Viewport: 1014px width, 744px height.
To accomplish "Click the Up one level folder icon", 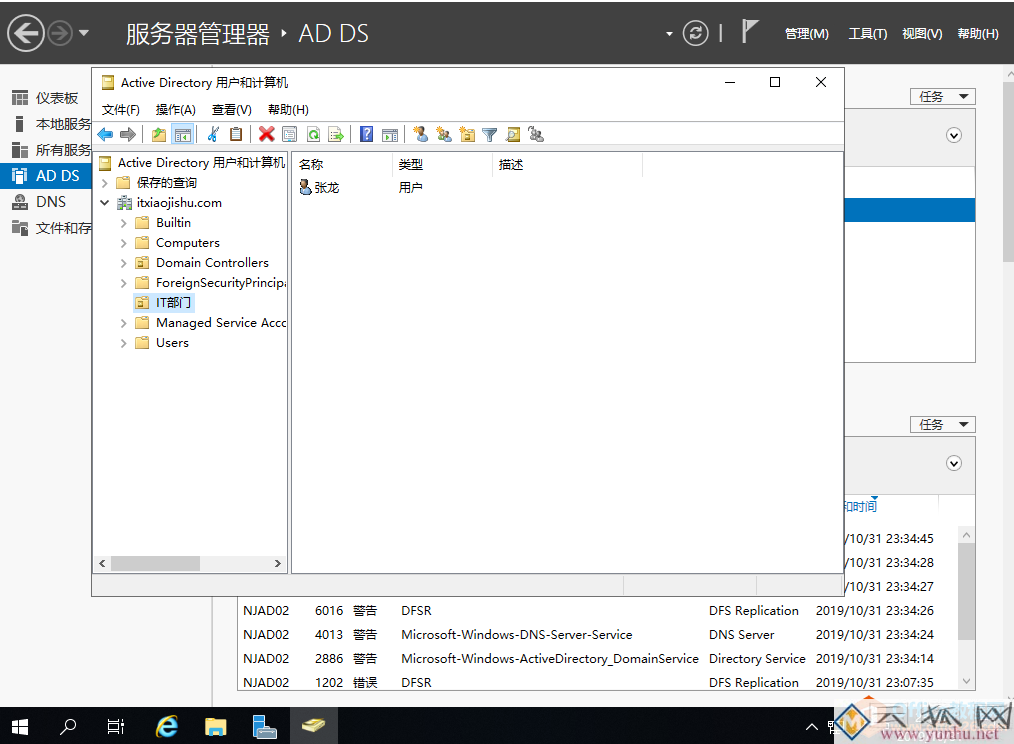I will (159, 135).
